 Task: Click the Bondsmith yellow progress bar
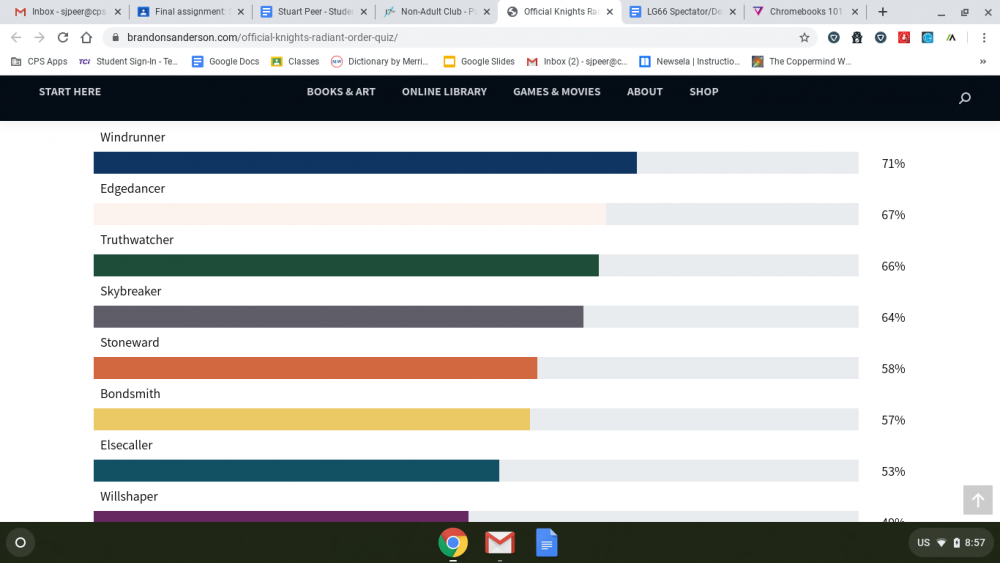point(312,419)
